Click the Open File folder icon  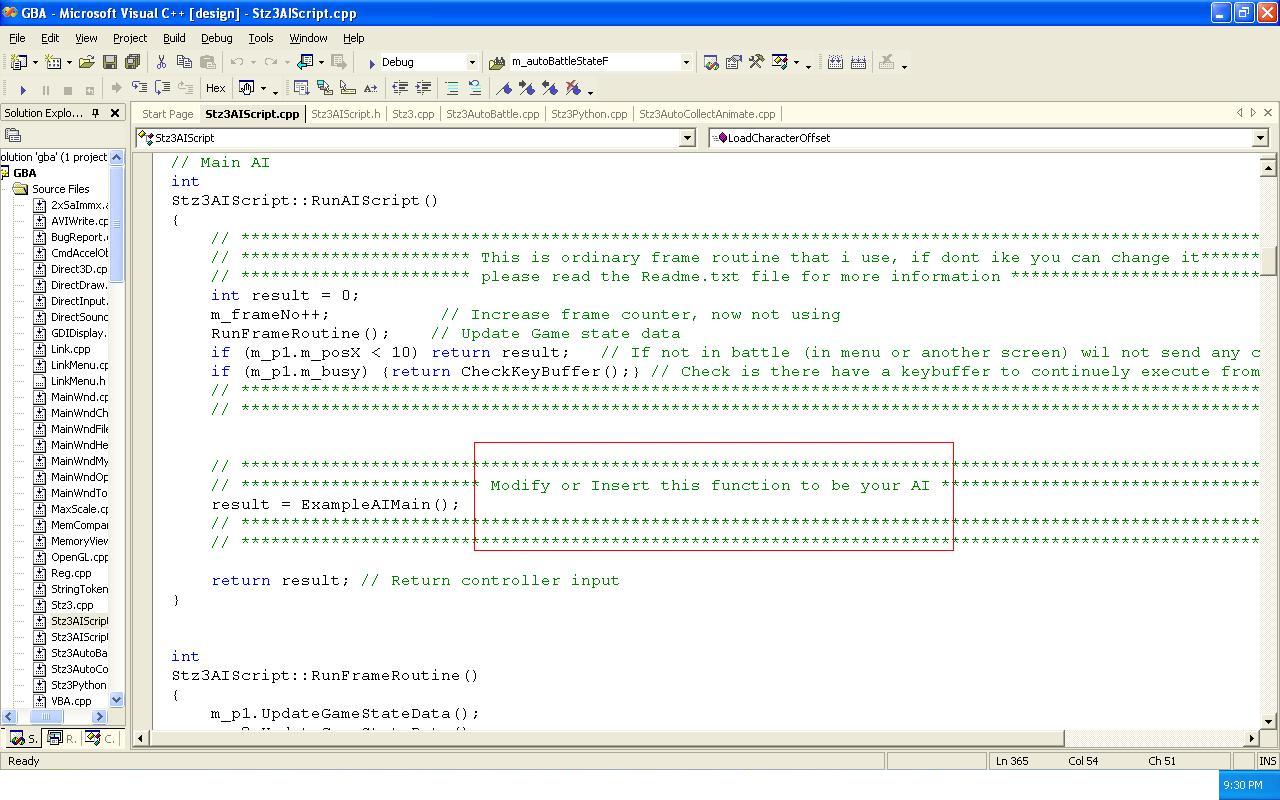pyautogui.click(x=87, y=62)
